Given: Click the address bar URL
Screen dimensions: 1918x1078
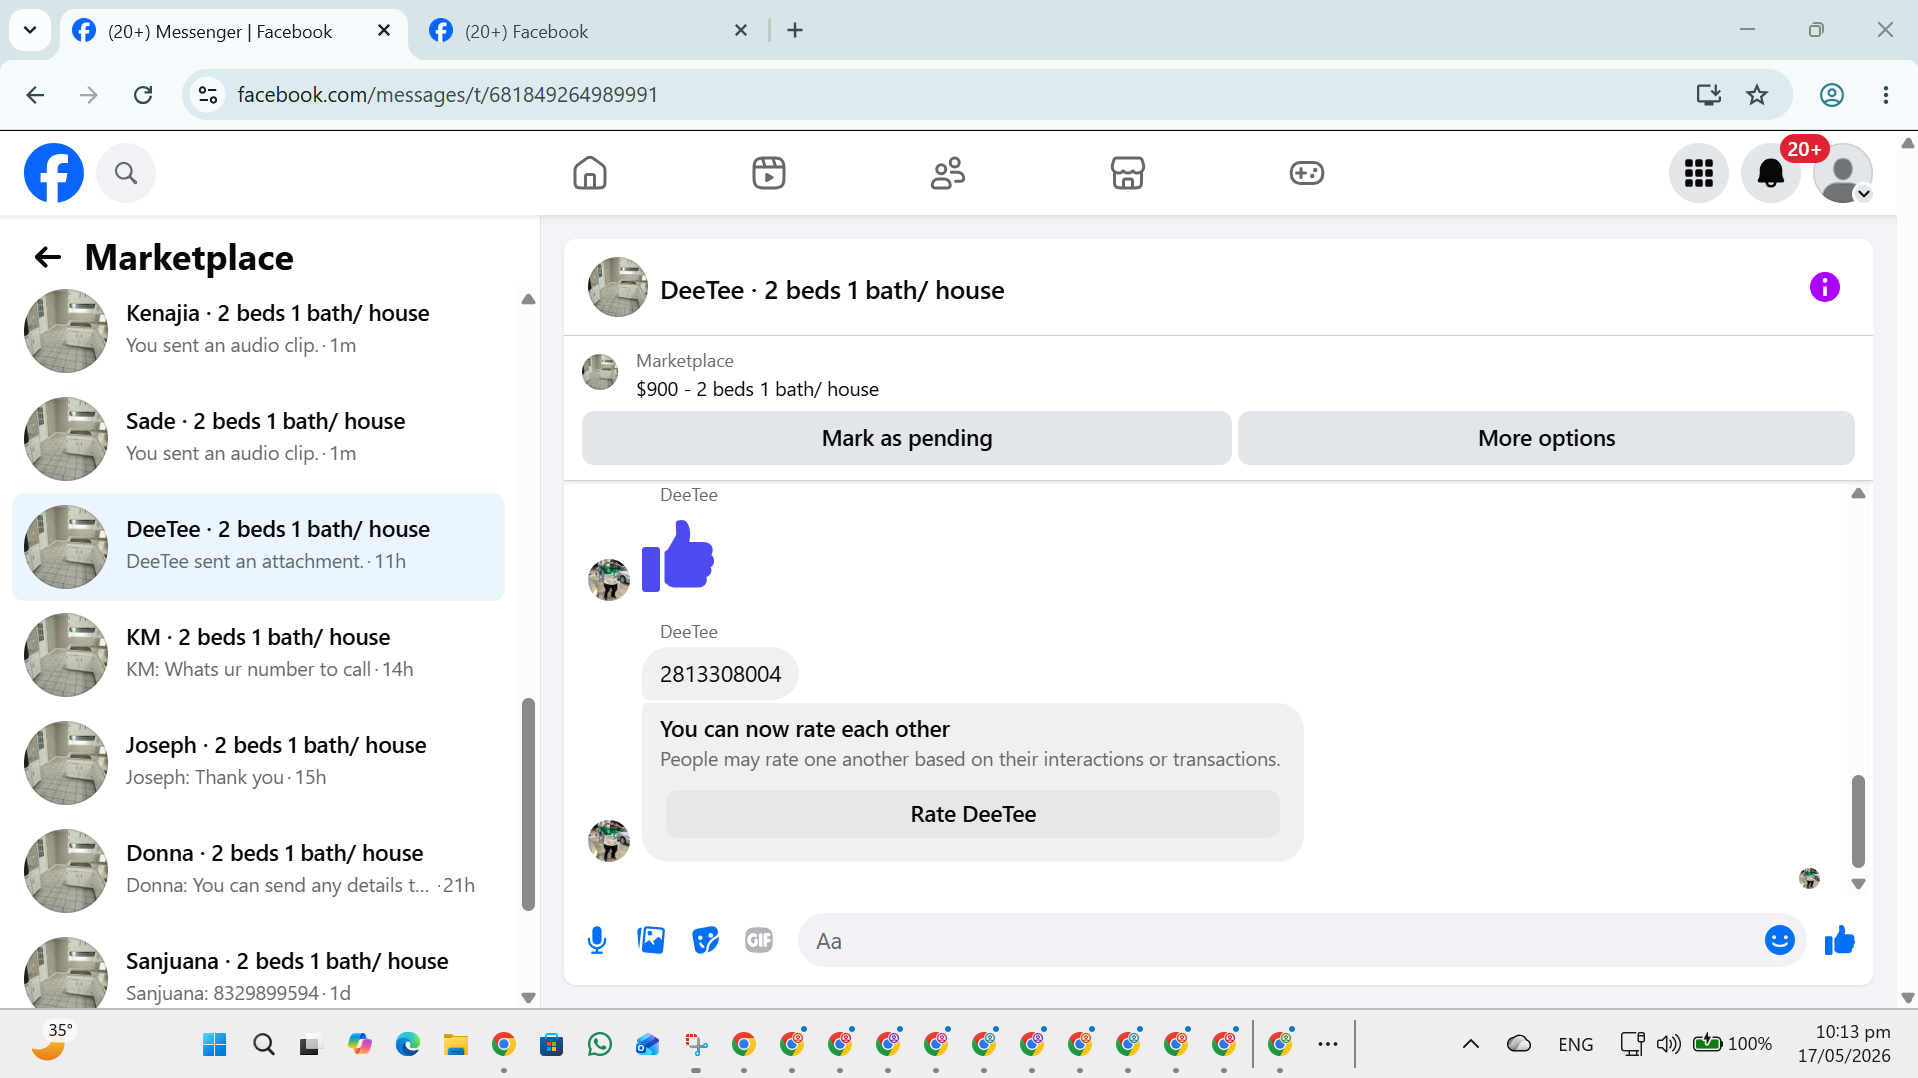Looking at the screenshot, I should click(447, 95).
